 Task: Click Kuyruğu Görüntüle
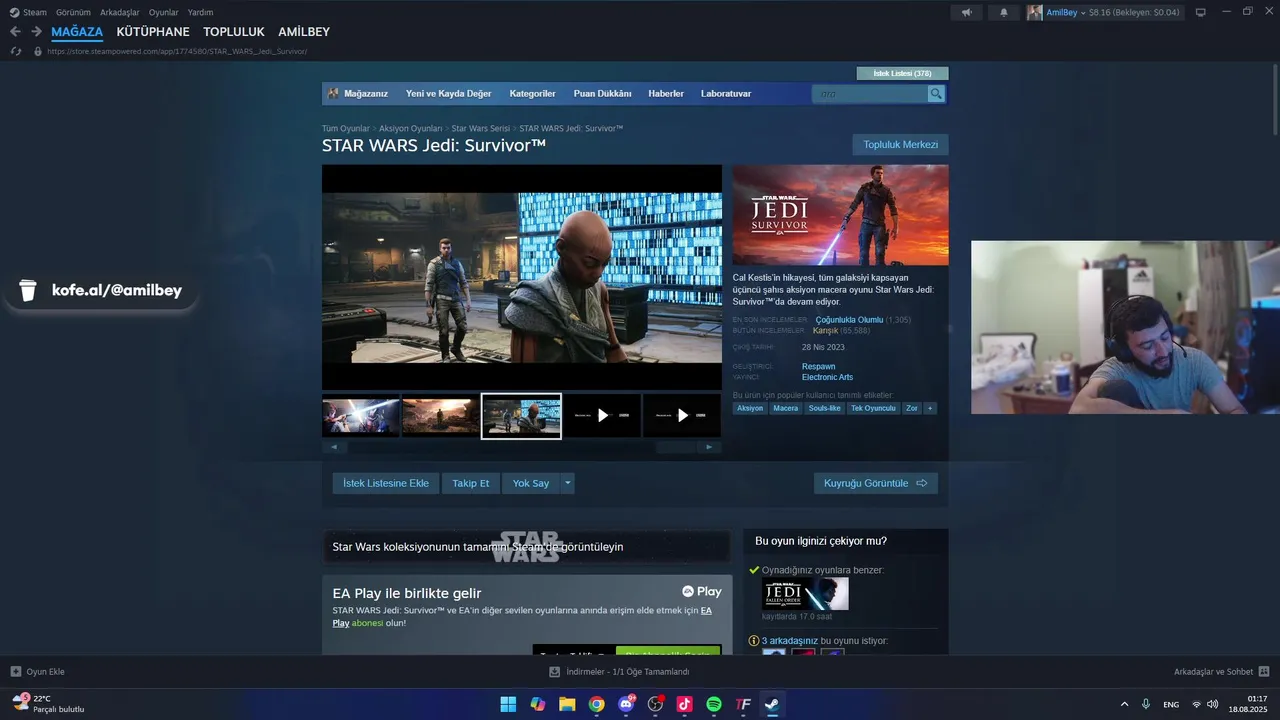point(876,483)
